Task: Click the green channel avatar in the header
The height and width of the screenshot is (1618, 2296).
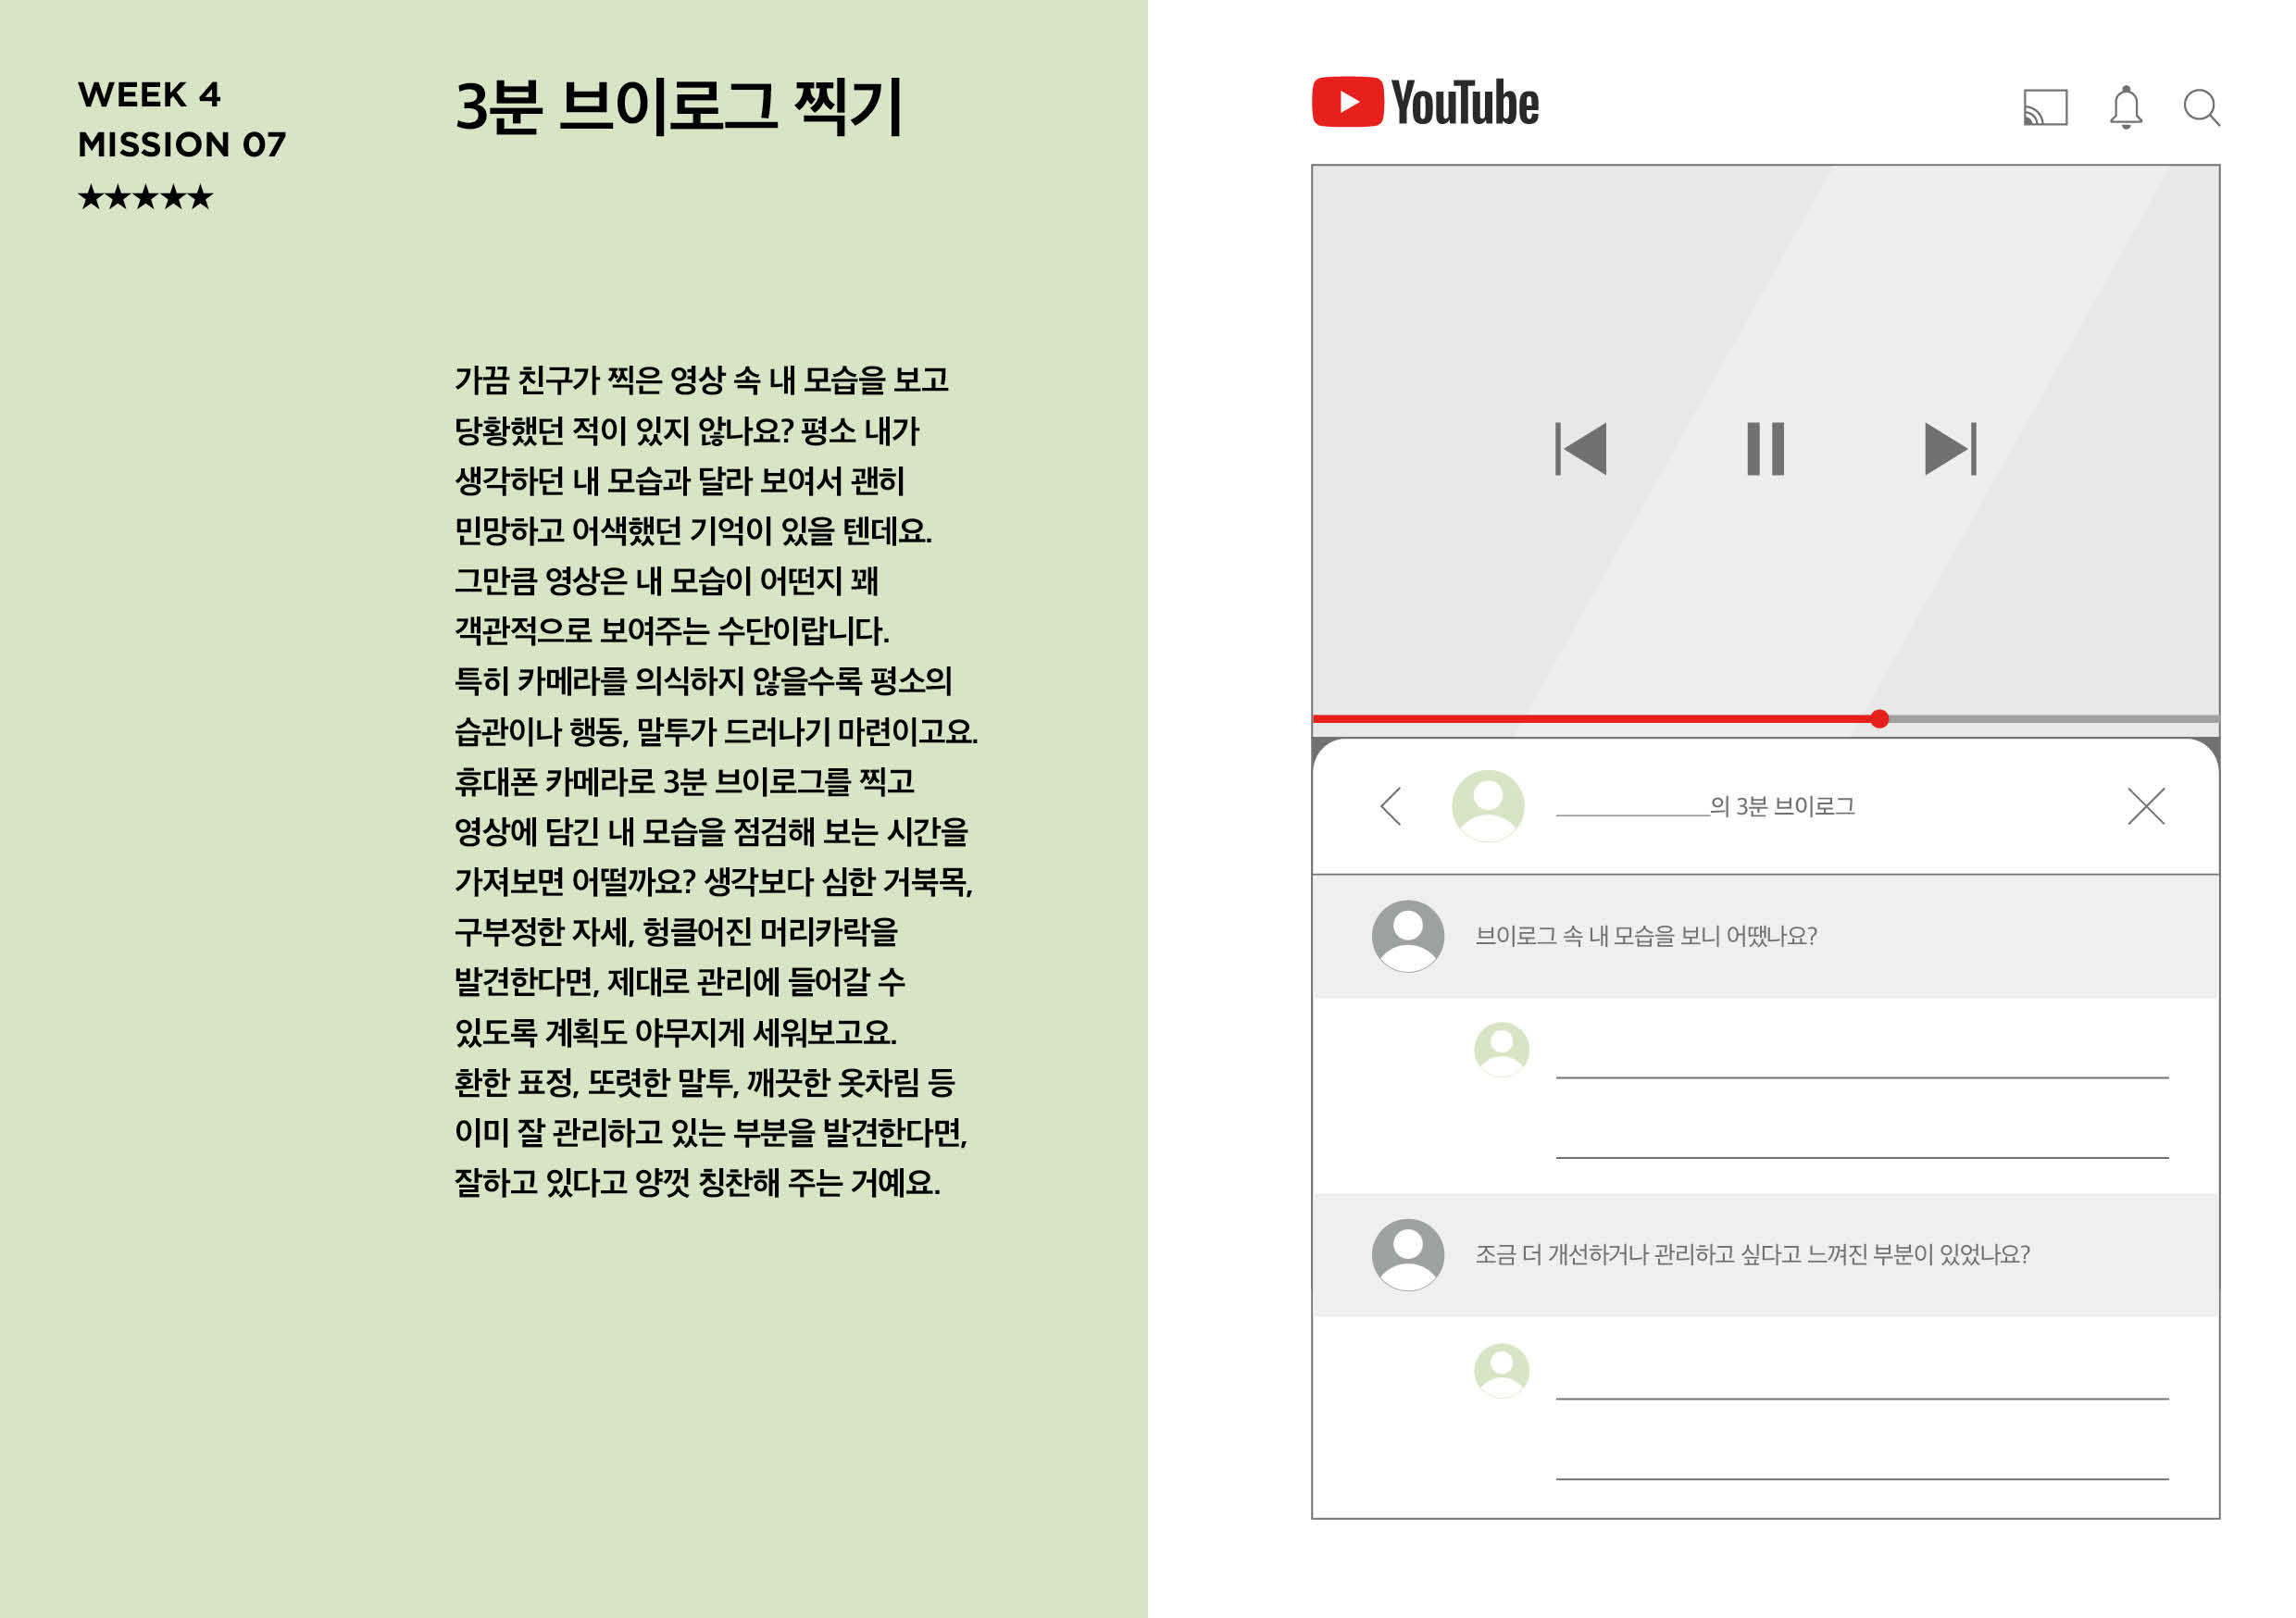Action: [1488, 805]
